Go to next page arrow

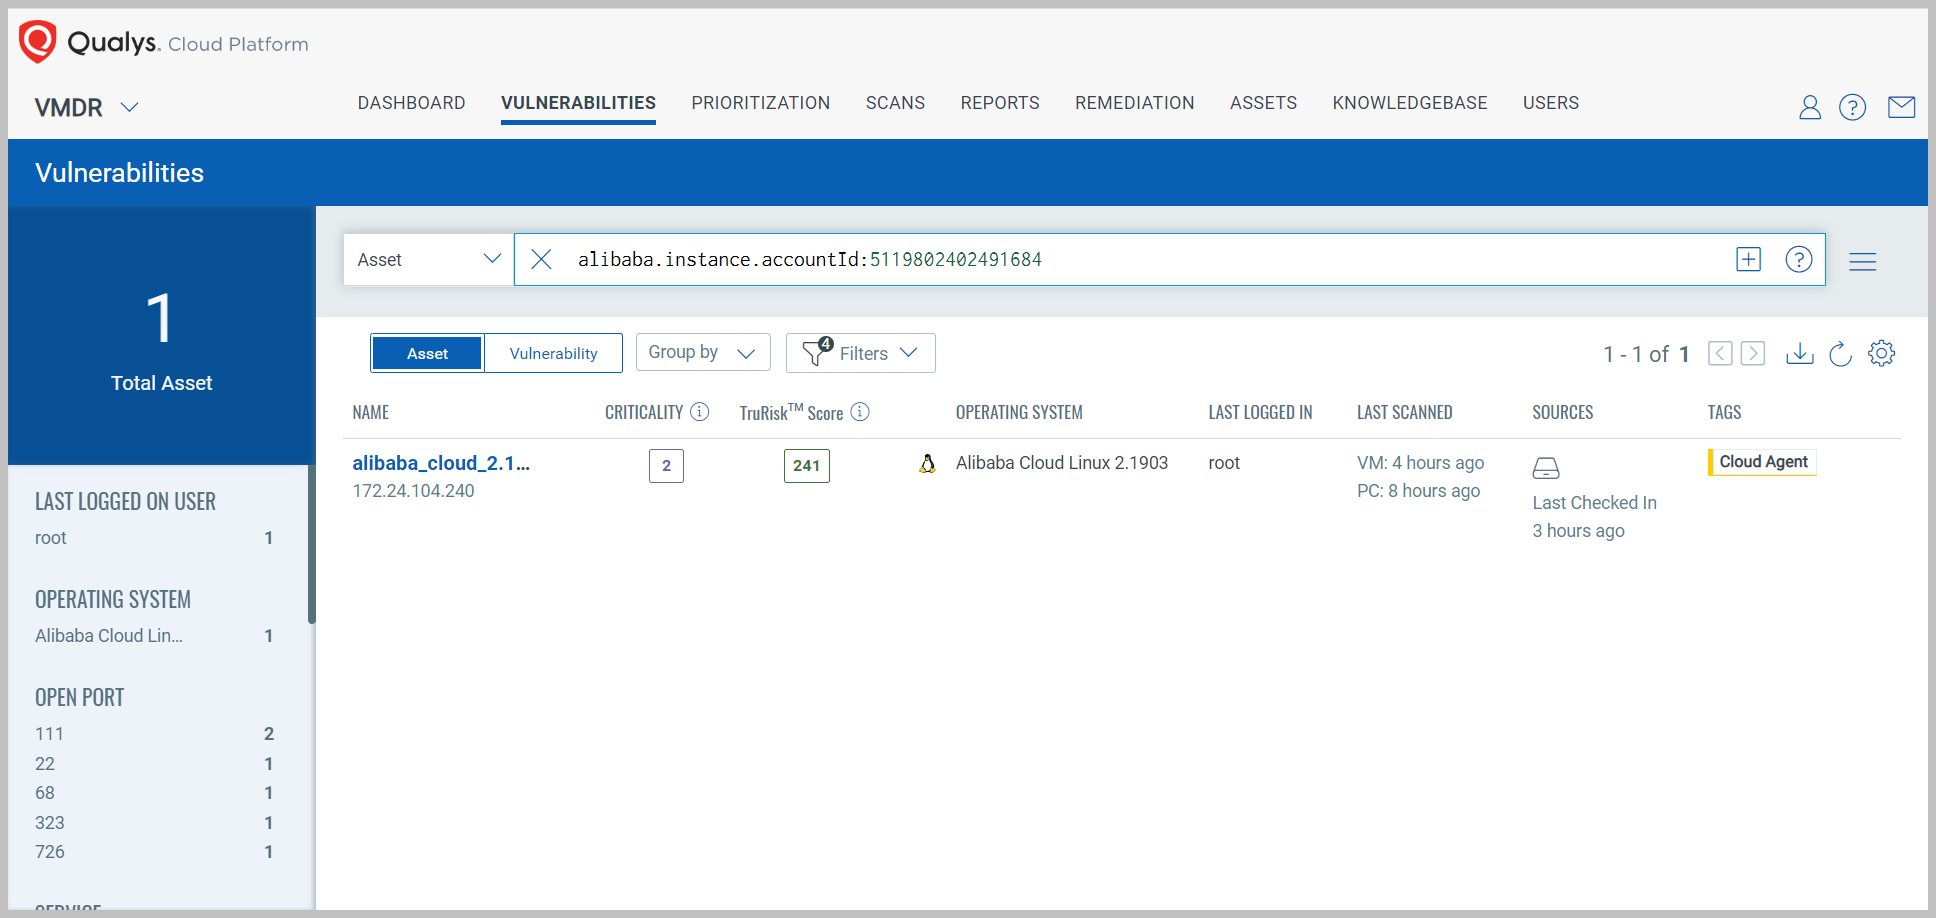(1753, 353)
